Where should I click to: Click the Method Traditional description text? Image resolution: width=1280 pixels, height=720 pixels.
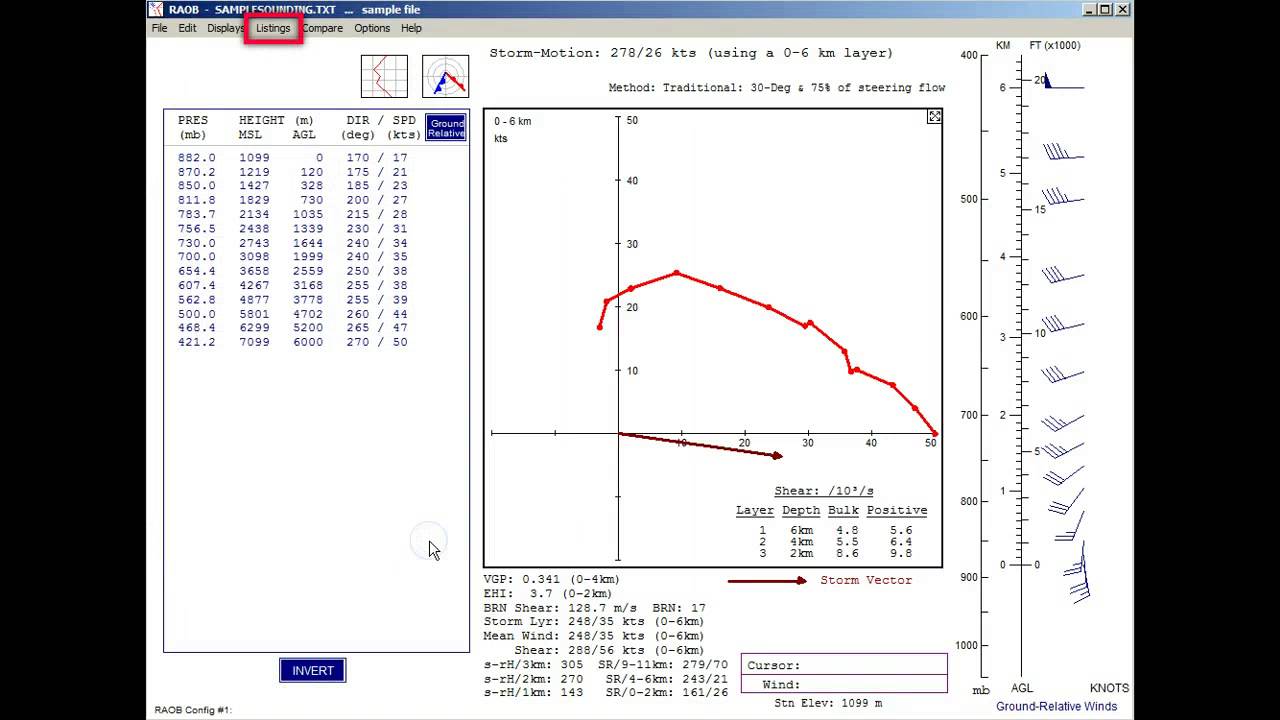[777, 88]
